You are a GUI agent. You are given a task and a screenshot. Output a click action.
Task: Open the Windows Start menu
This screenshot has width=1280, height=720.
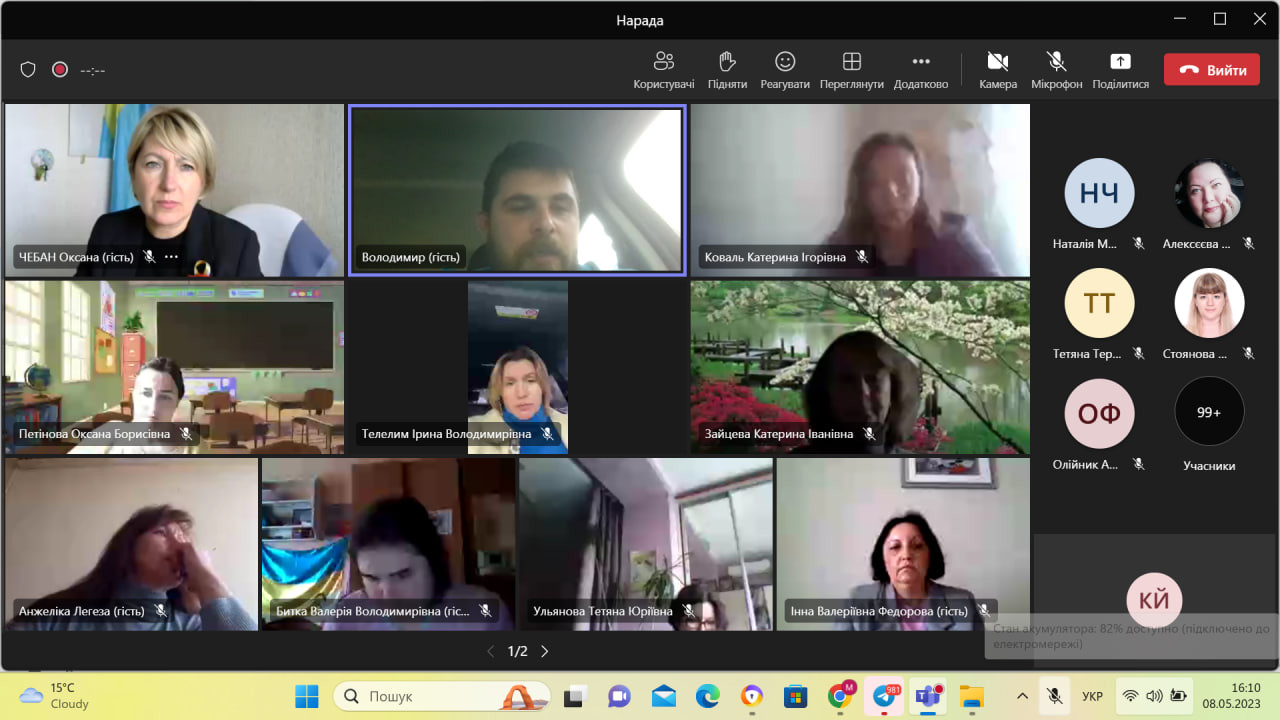point(306,696)
